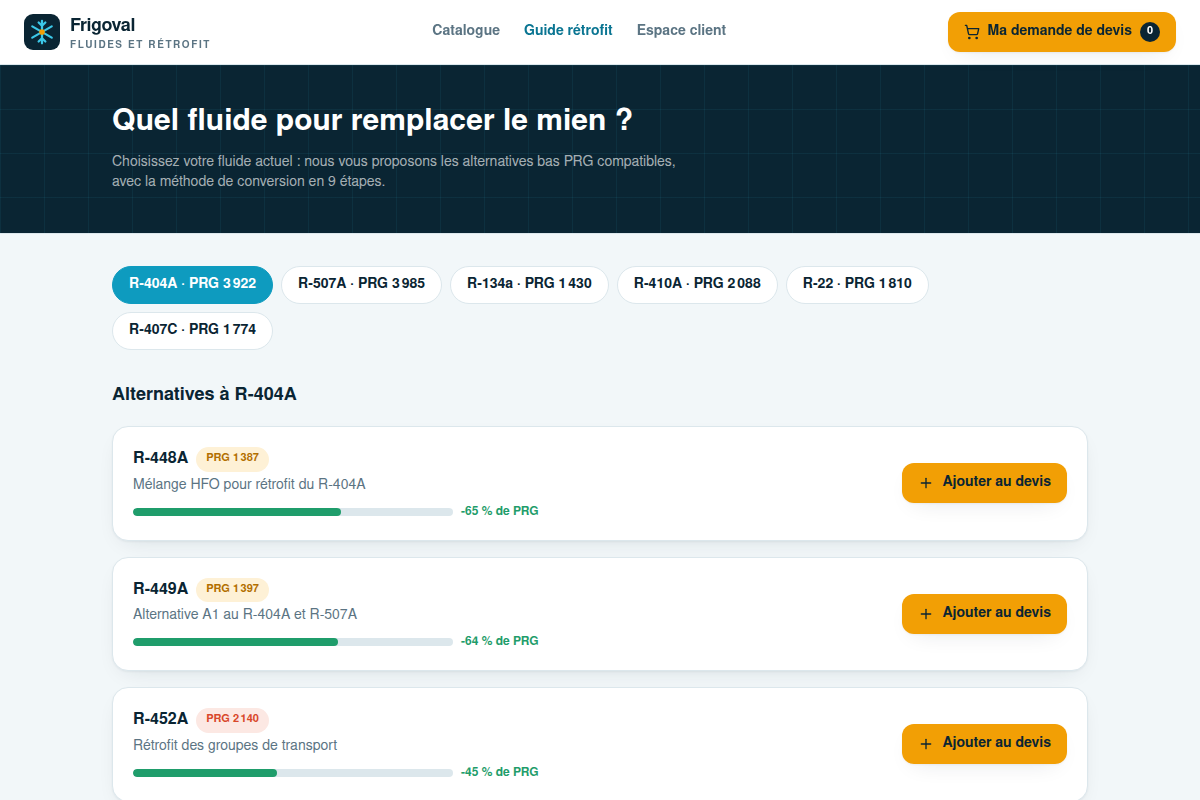Image resolution: width=1200 pixels, height=800 pixels.
Task: Click the R-448A PRG reduction bar
Action: 293,512
